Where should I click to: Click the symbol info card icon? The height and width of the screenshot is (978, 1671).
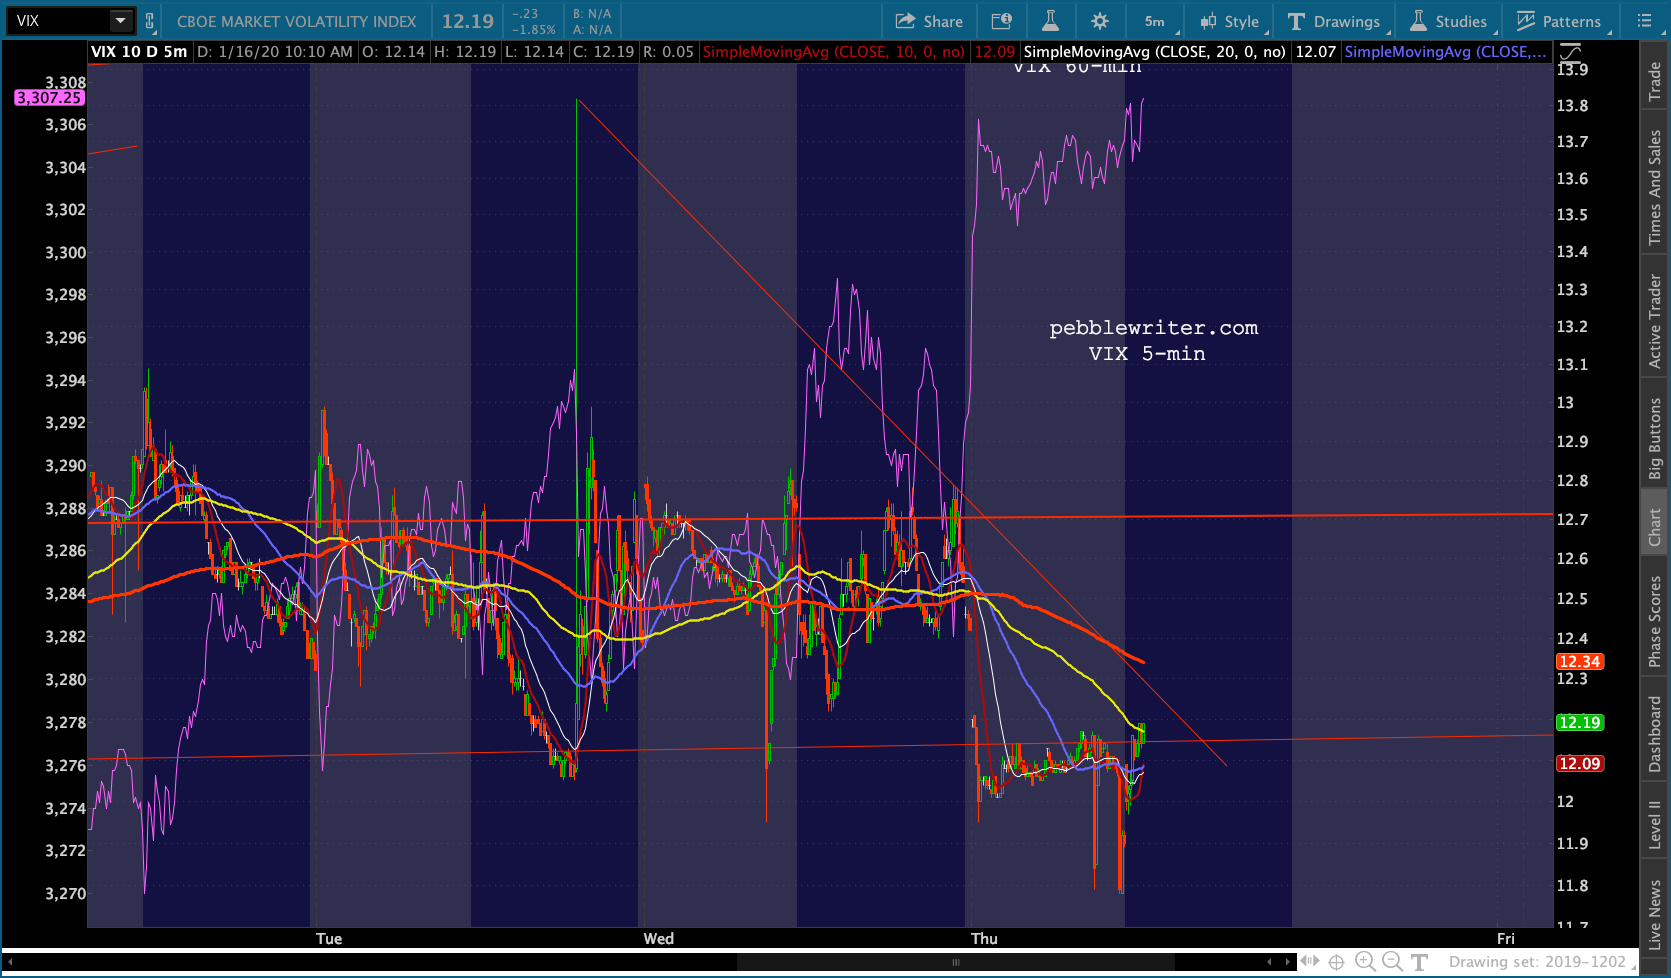tap(1001, 21)
